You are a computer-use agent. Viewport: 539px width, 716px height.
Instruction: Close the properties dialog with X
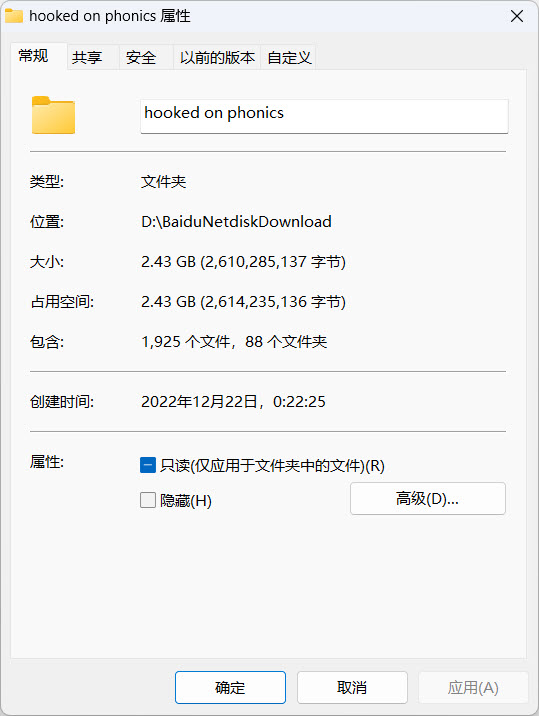tap(517, 16)
